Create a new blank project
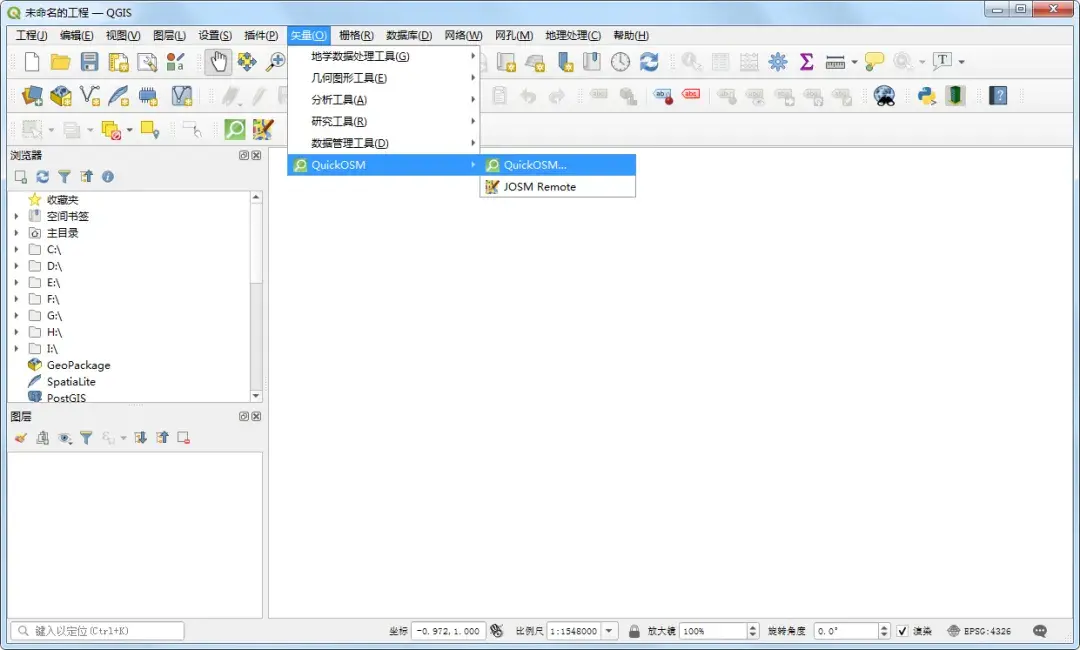The width and height of the screenshot is (1080, 650). click(x=30, y=61)
